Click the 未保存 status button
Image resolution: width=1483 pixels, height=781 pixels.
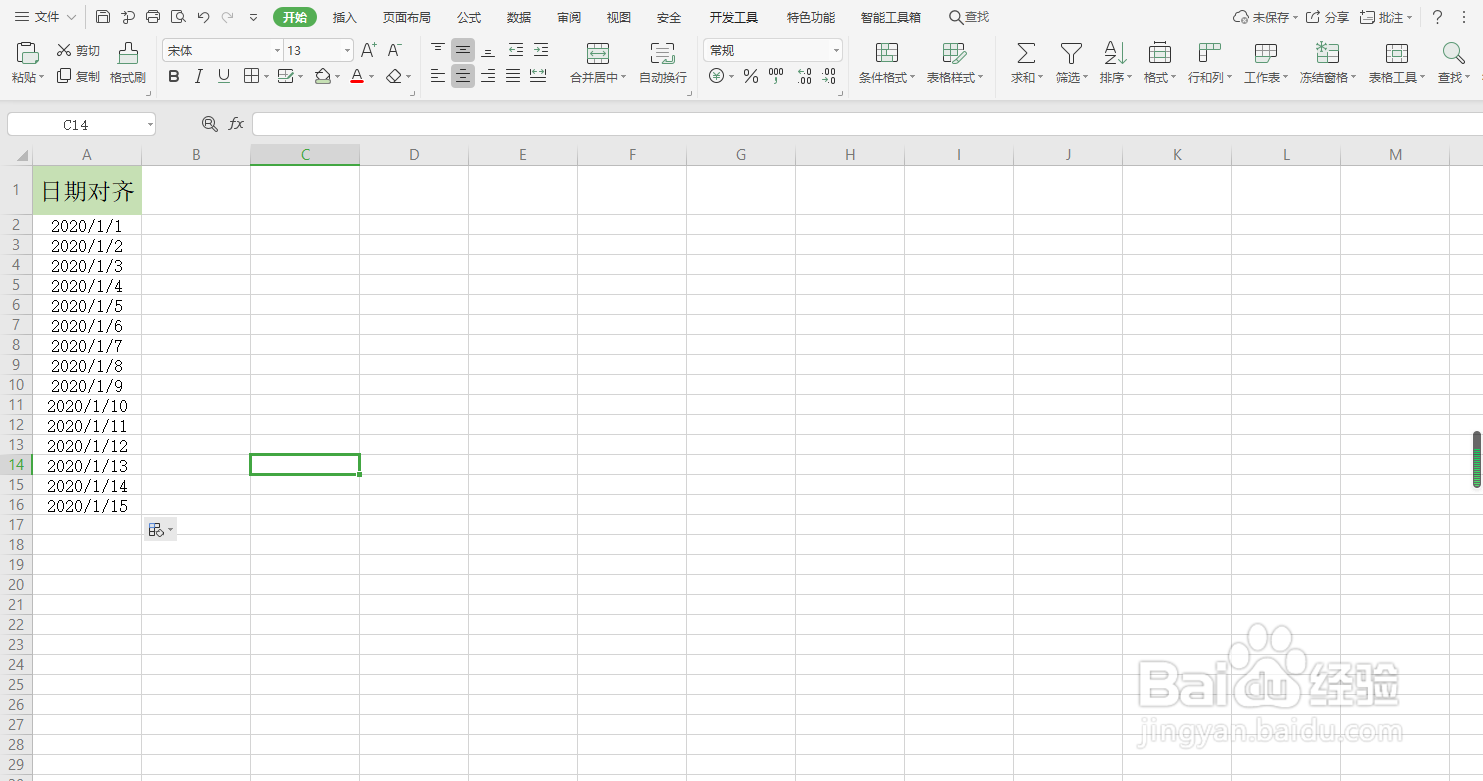(1266, 17)
